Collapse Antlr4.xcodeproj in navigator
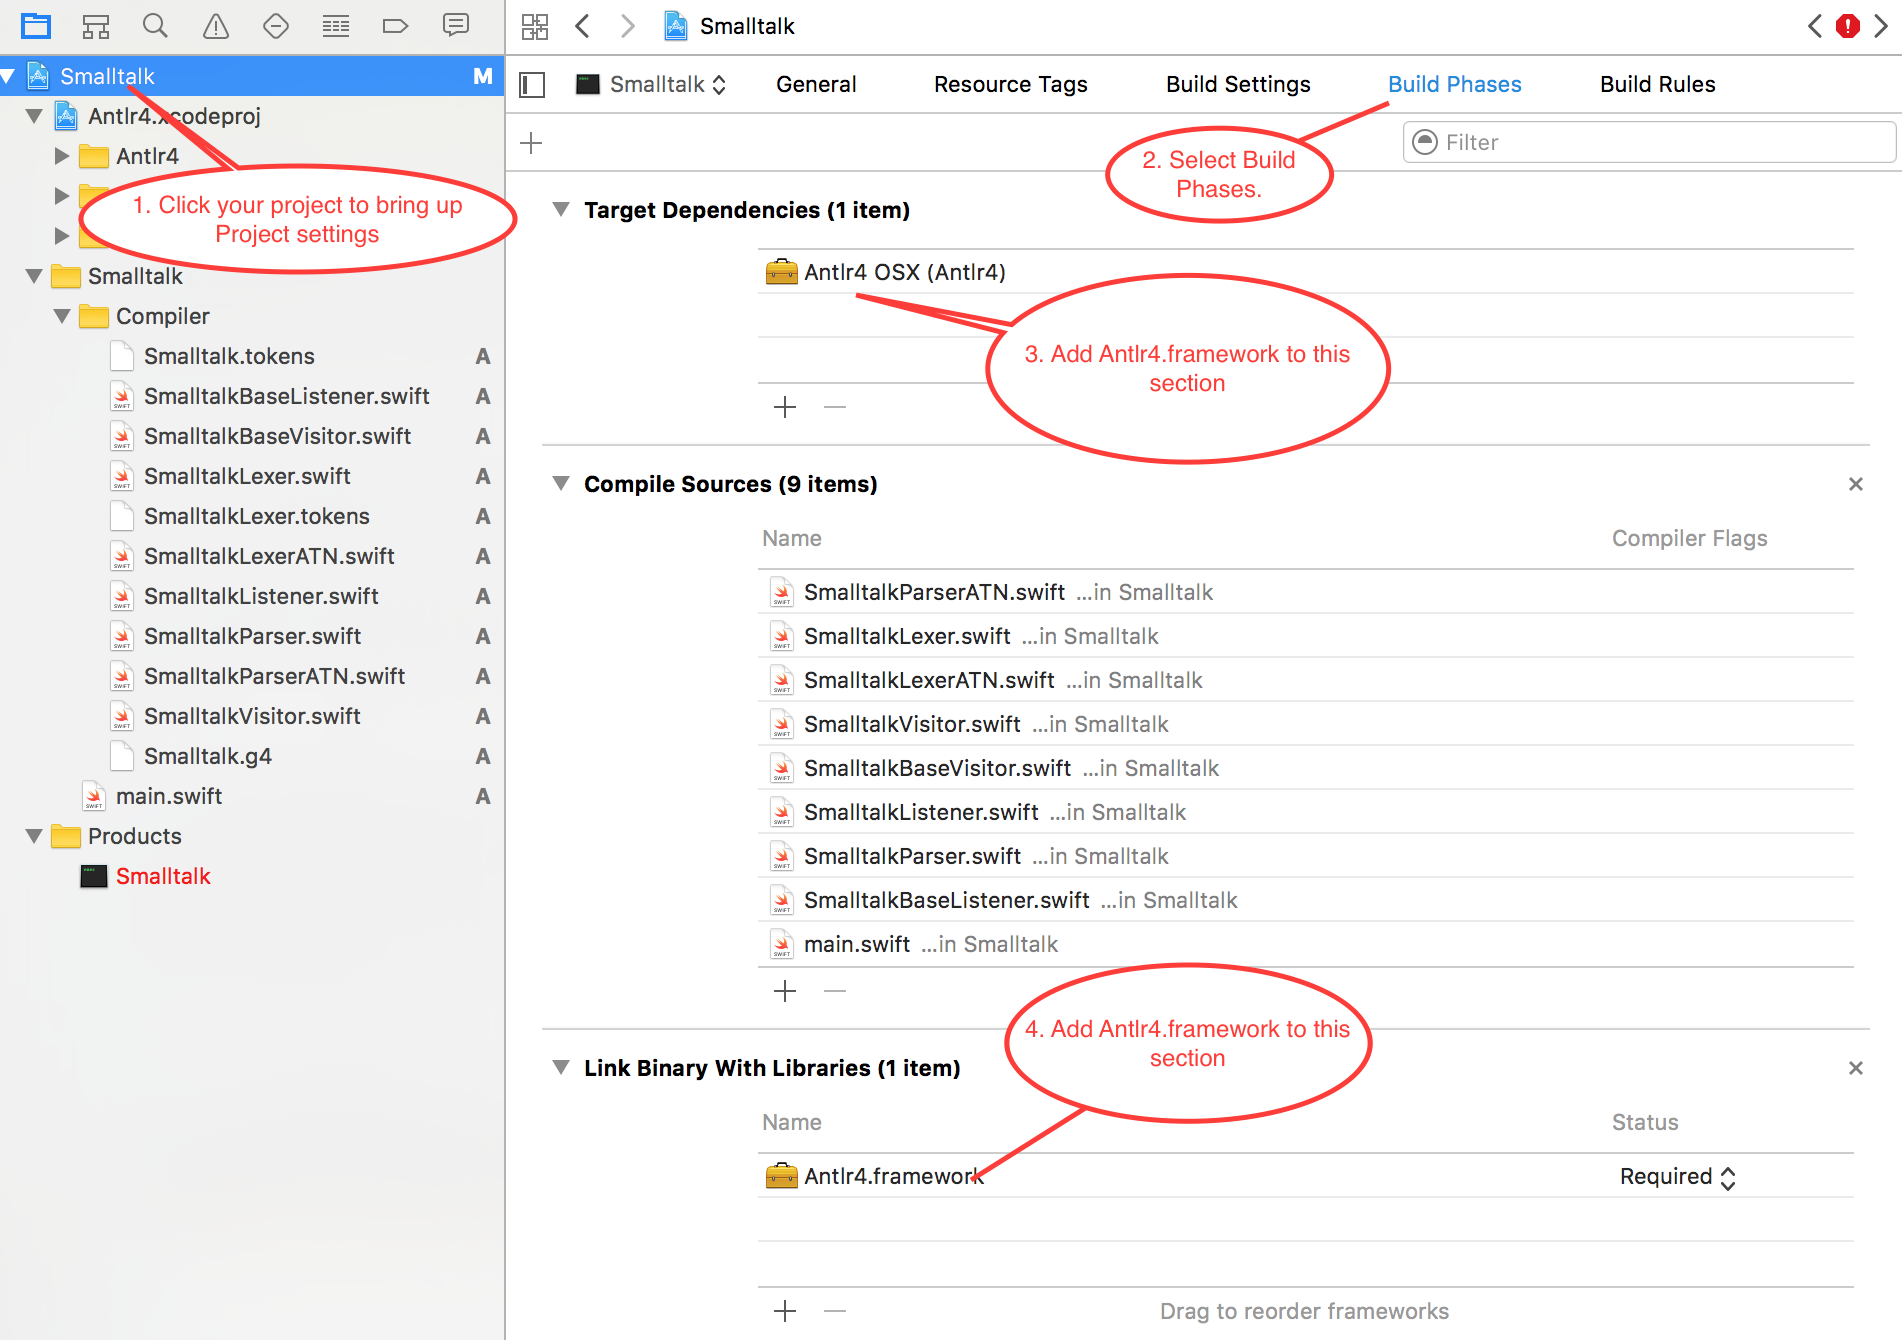 (x=34, y=116)
